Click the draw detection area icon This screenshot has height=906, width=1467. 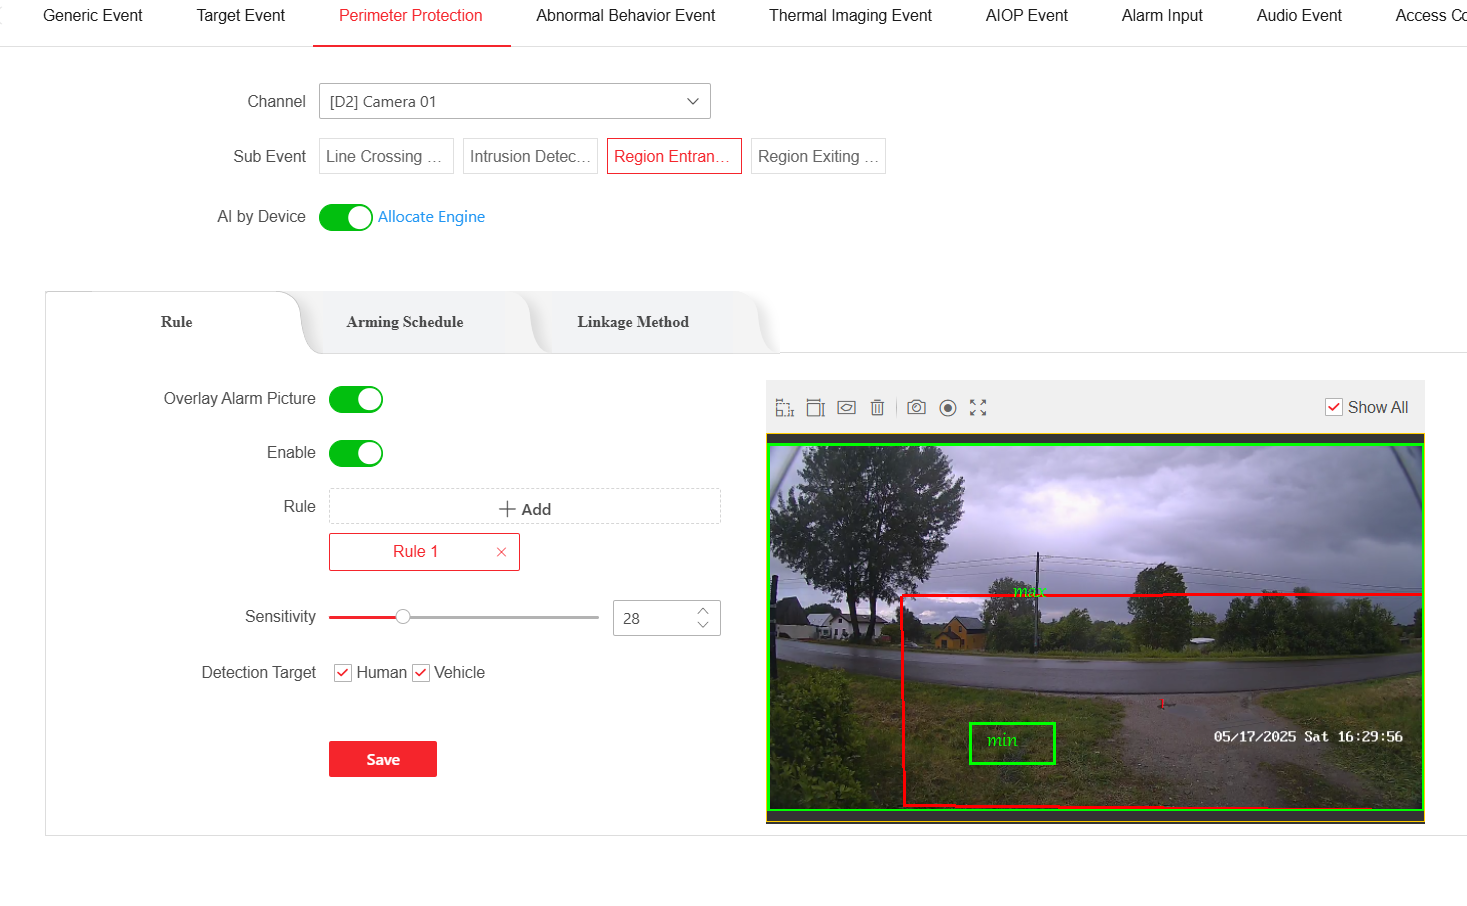click(847, 408)
